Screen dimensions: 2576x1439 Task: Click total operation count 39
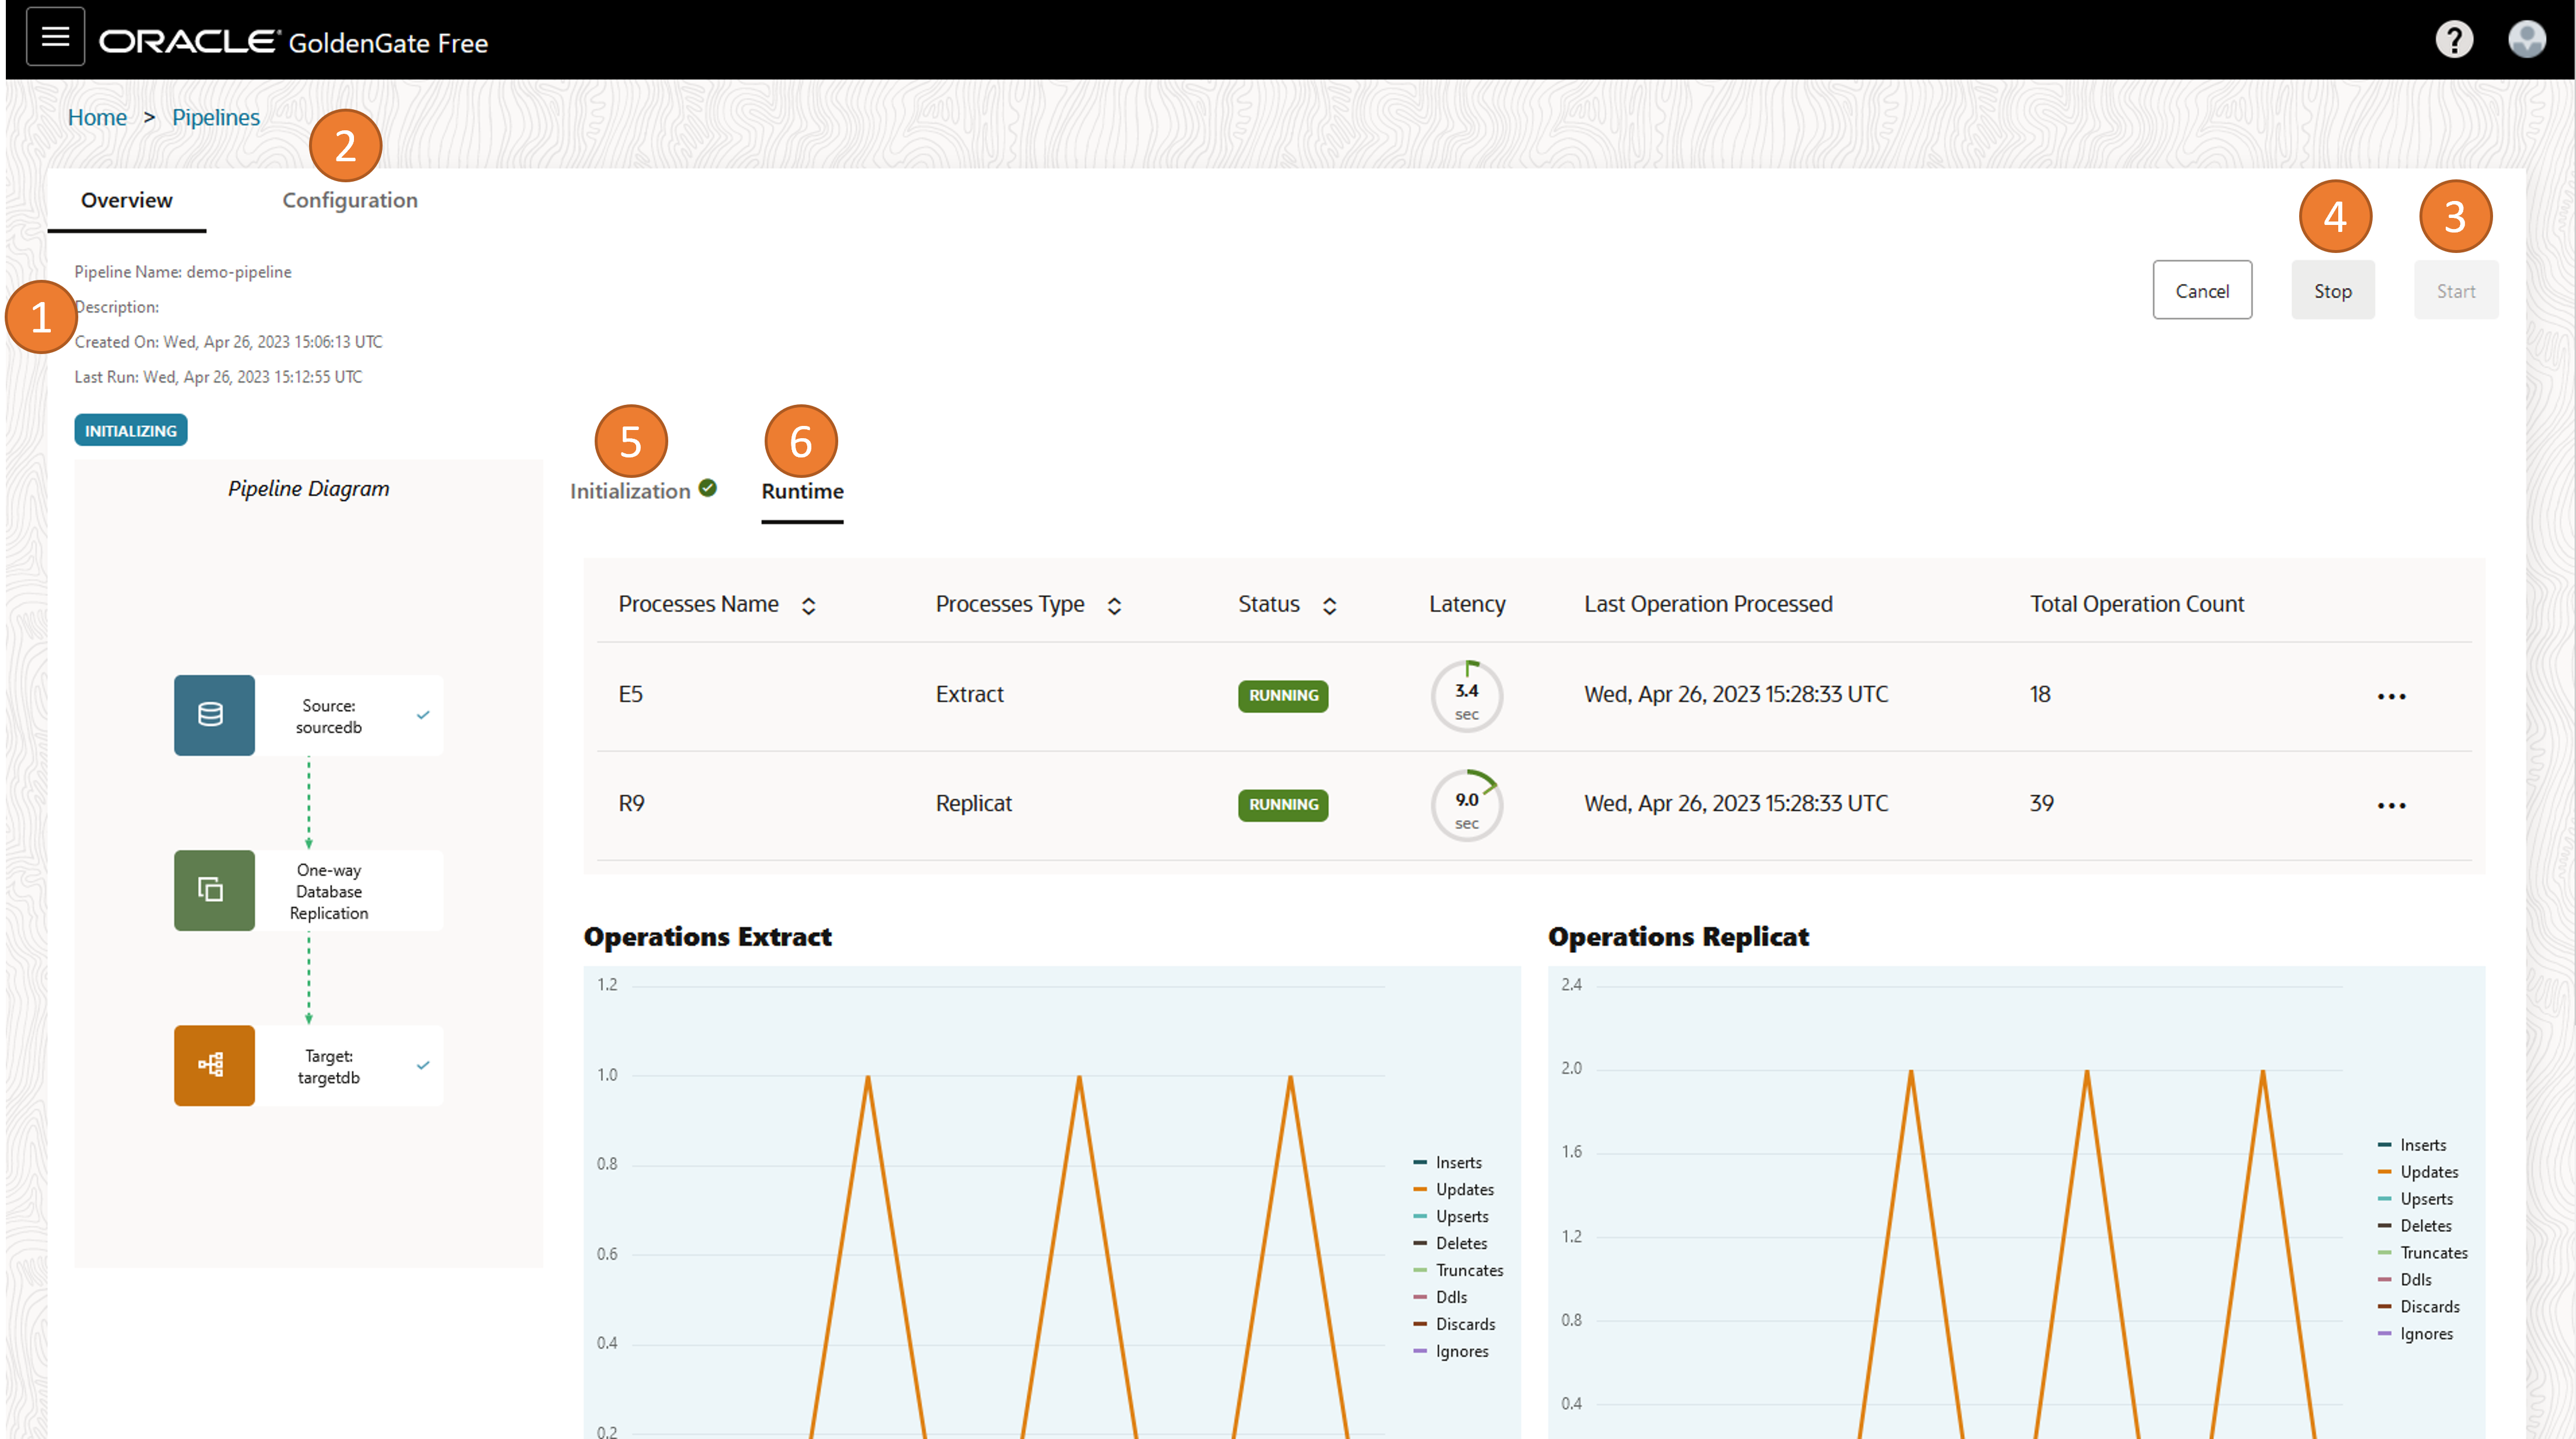click(x=2041, y=803)
